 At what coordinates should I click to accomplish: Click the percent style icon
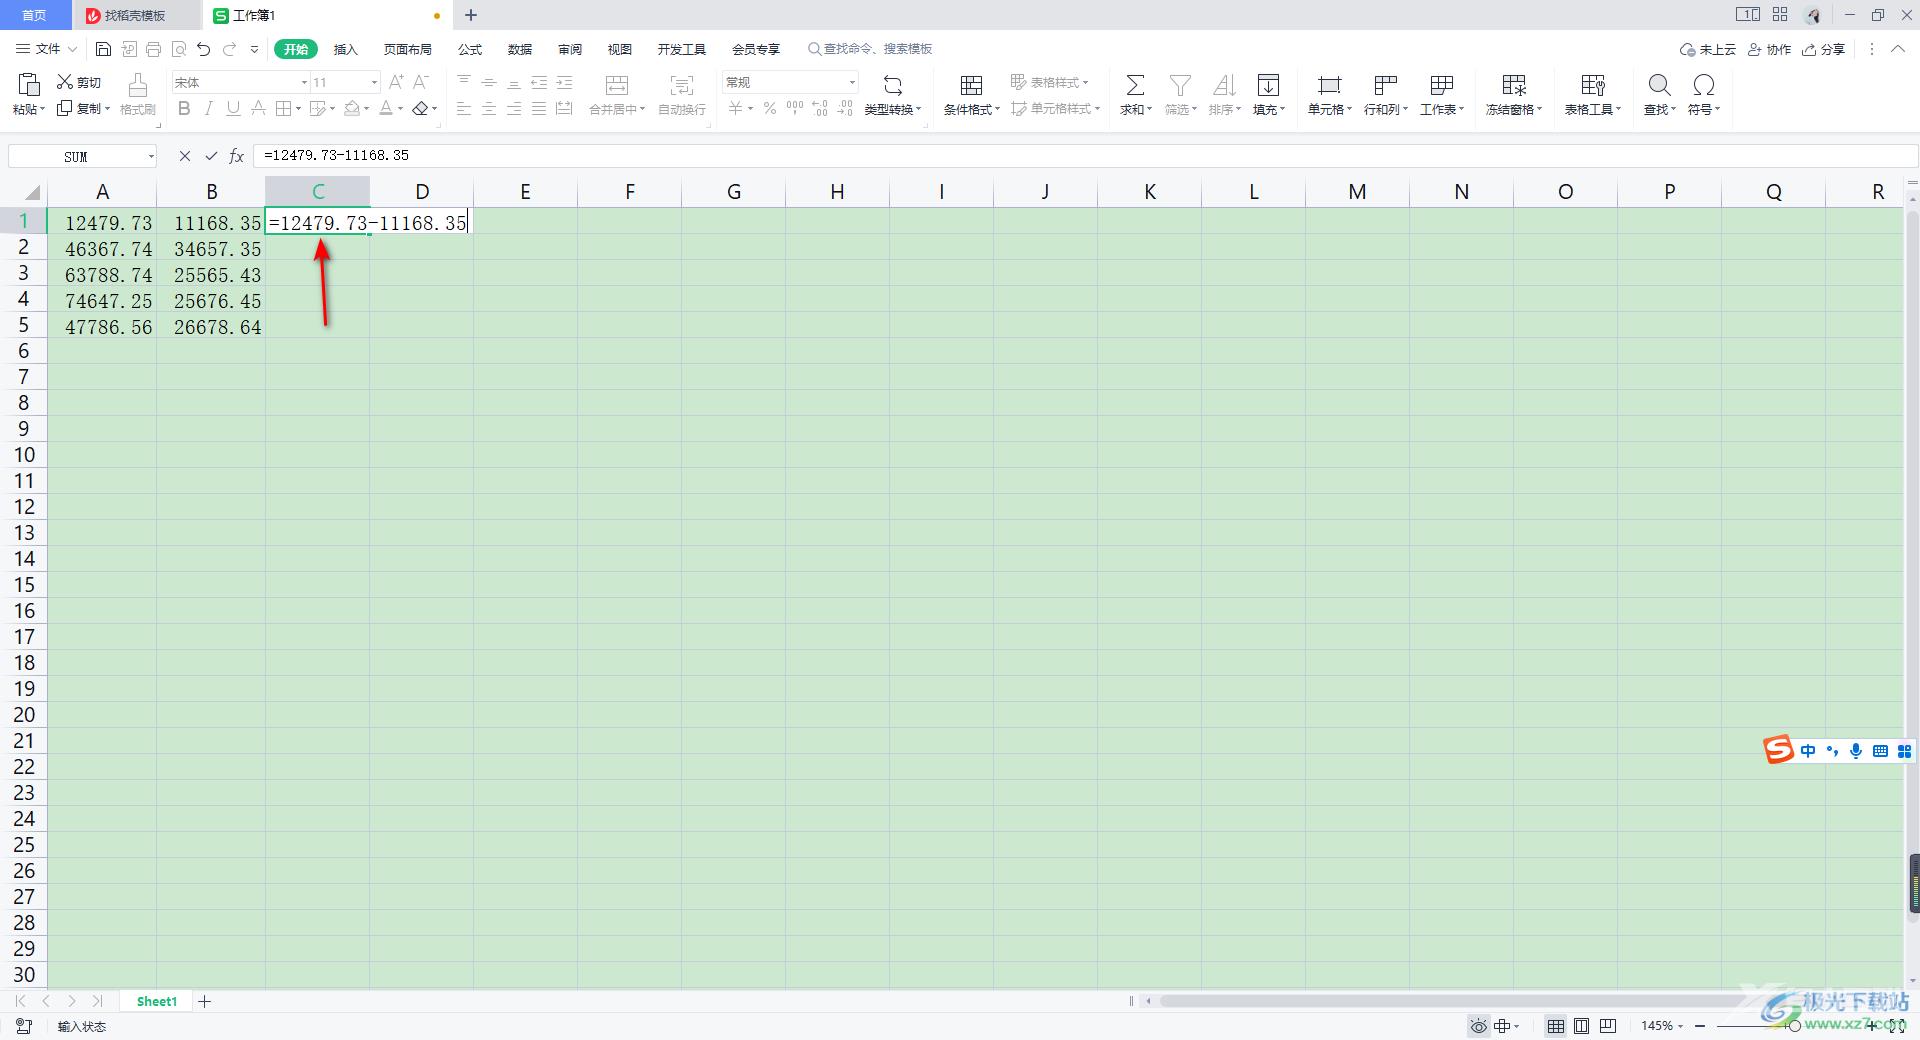[770, 108]
